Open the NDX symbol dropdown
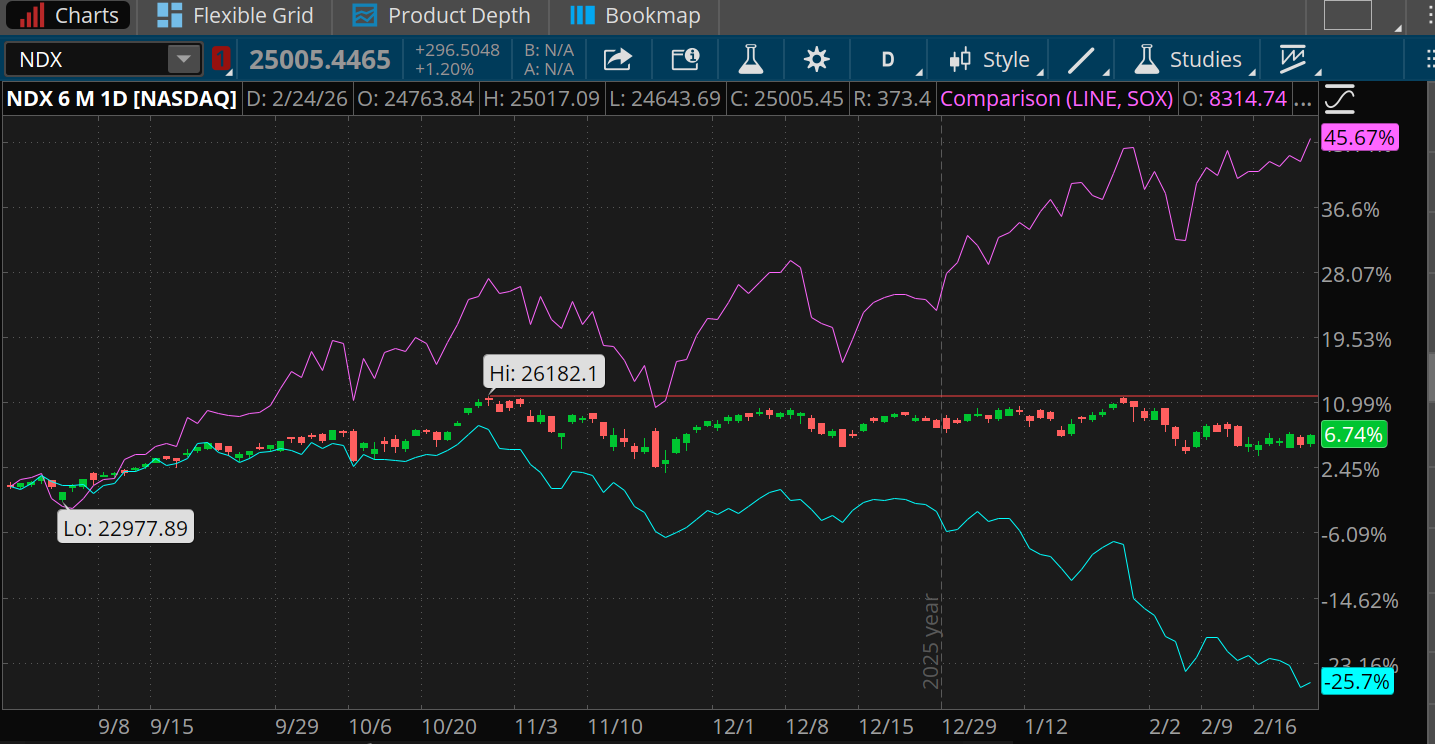 tap(184, 59)
